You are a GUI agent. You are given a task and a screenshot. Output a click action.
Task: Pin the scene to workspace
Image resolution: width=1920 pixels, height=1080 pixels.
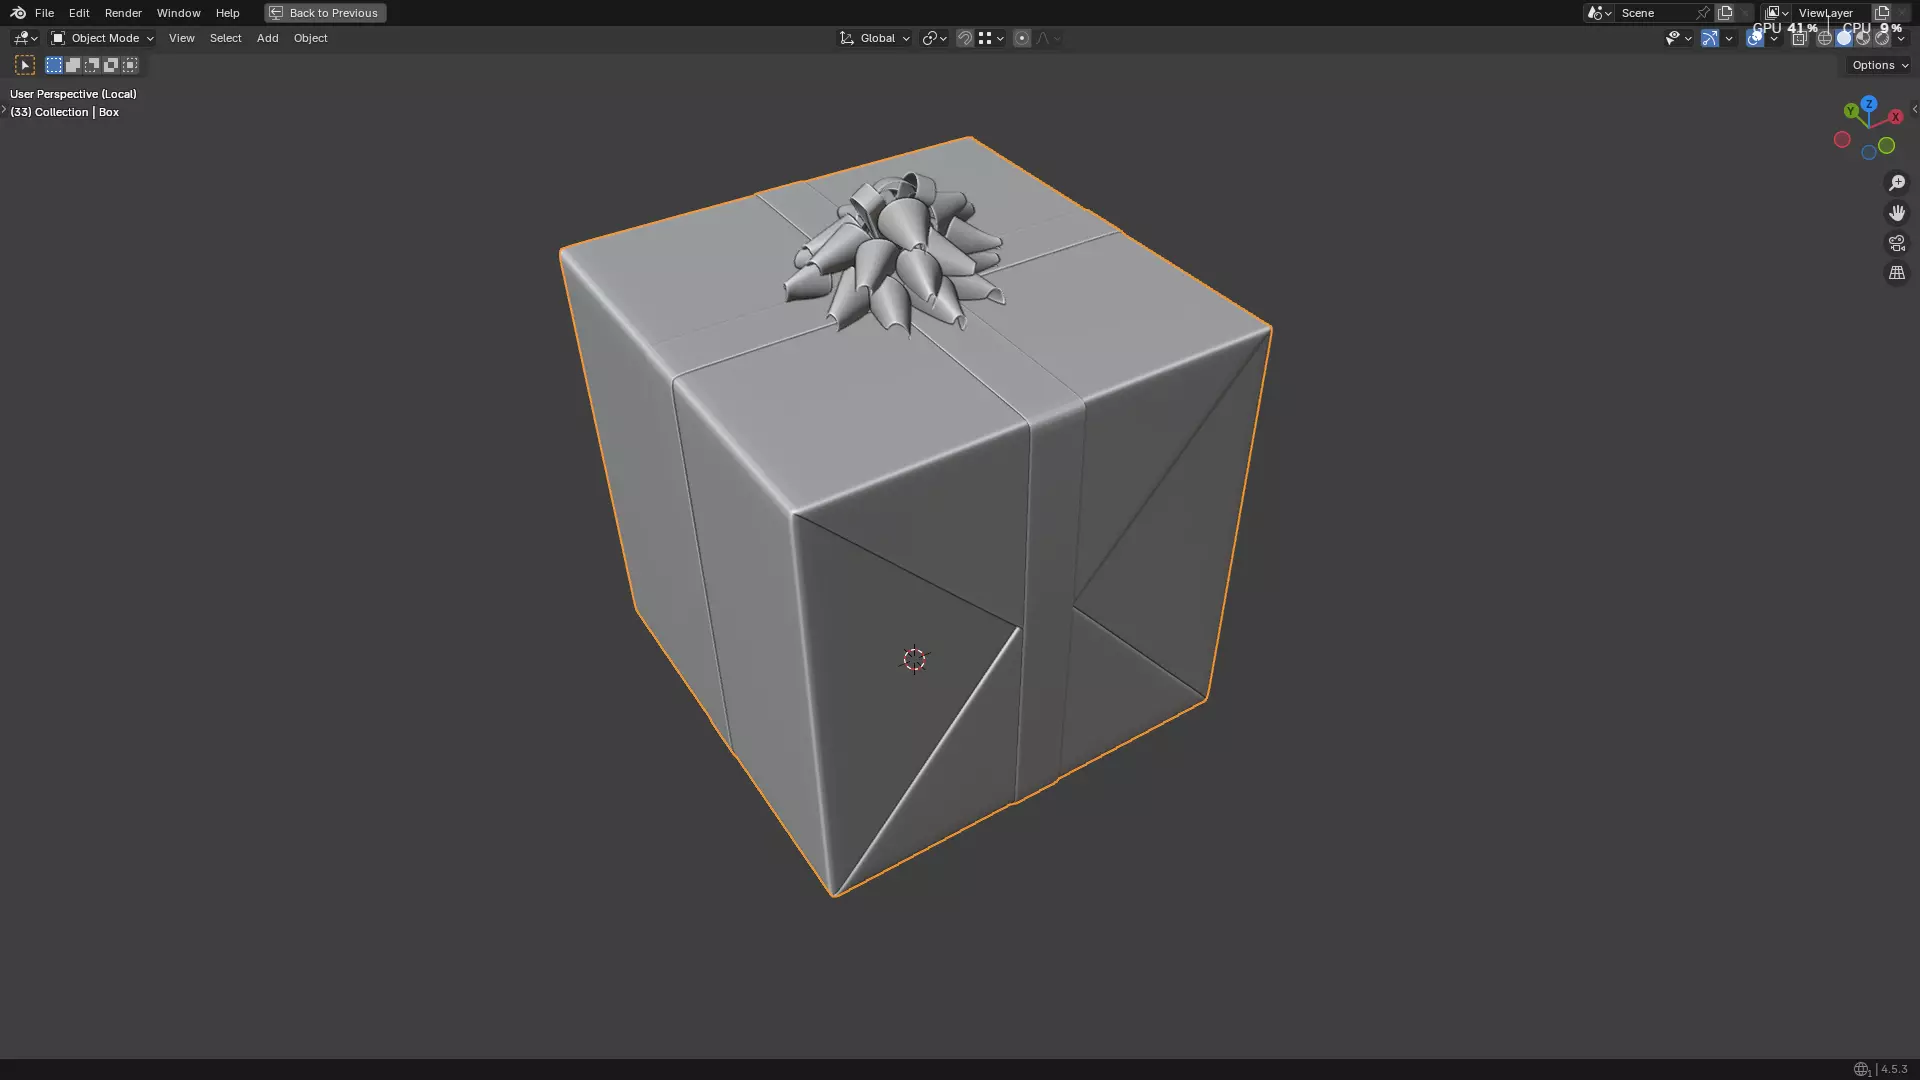[x=1703, y=13]
